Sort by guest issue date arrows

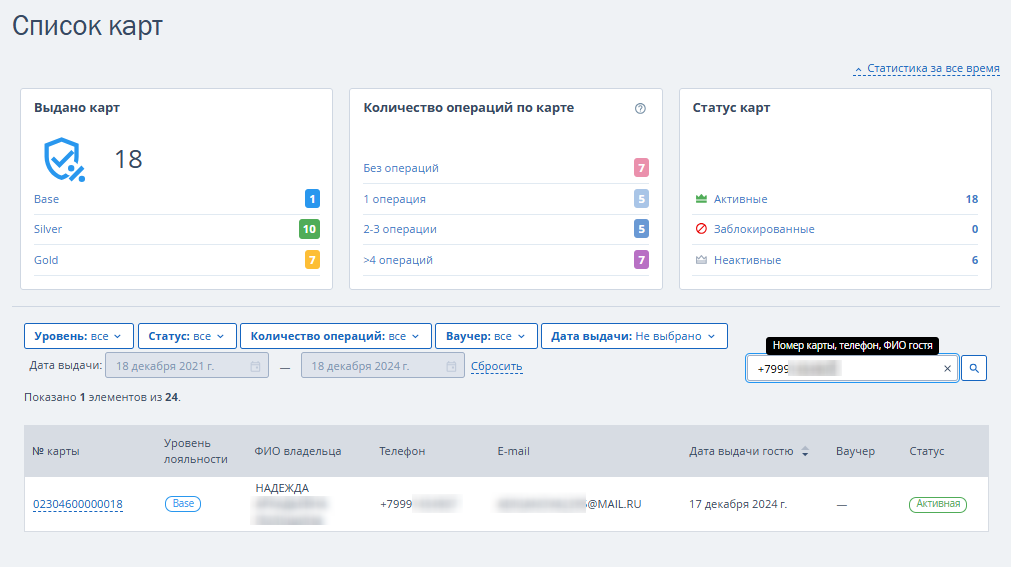click(805, 452)
